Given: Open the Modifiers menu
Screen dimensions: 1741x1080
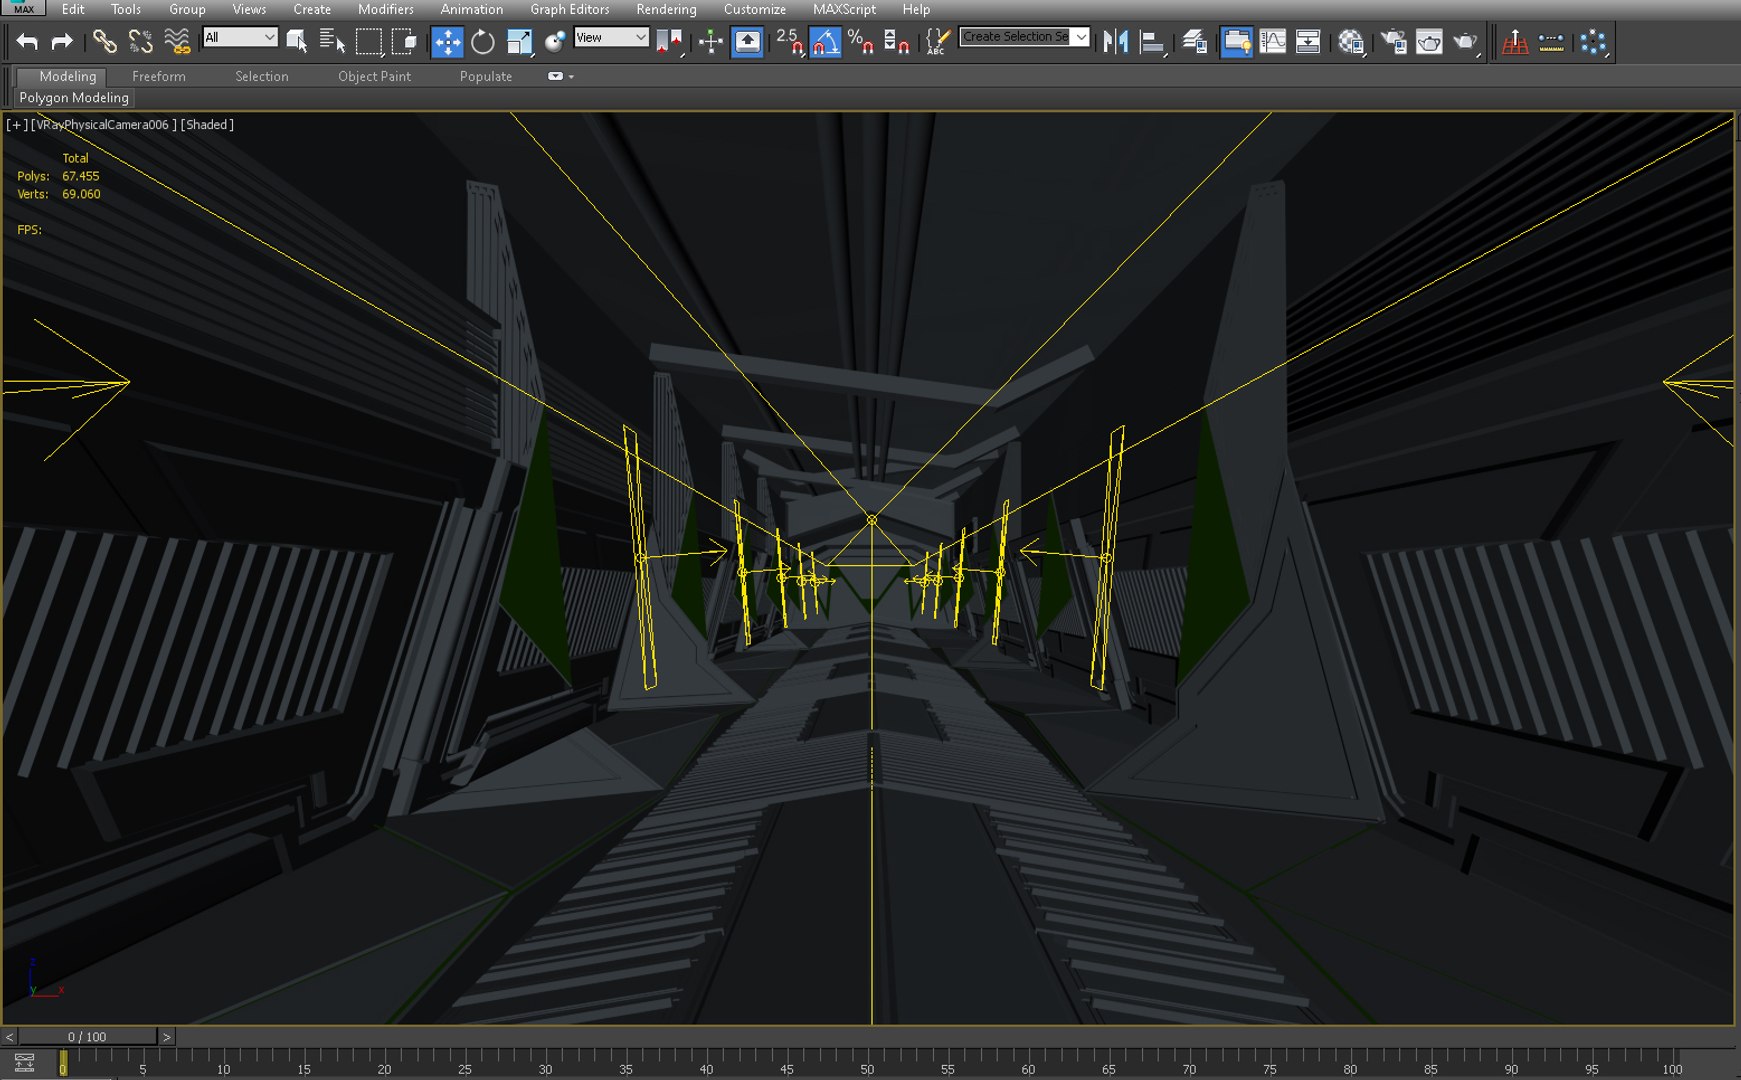Looking at the screenshot, I should coord(385,9).
